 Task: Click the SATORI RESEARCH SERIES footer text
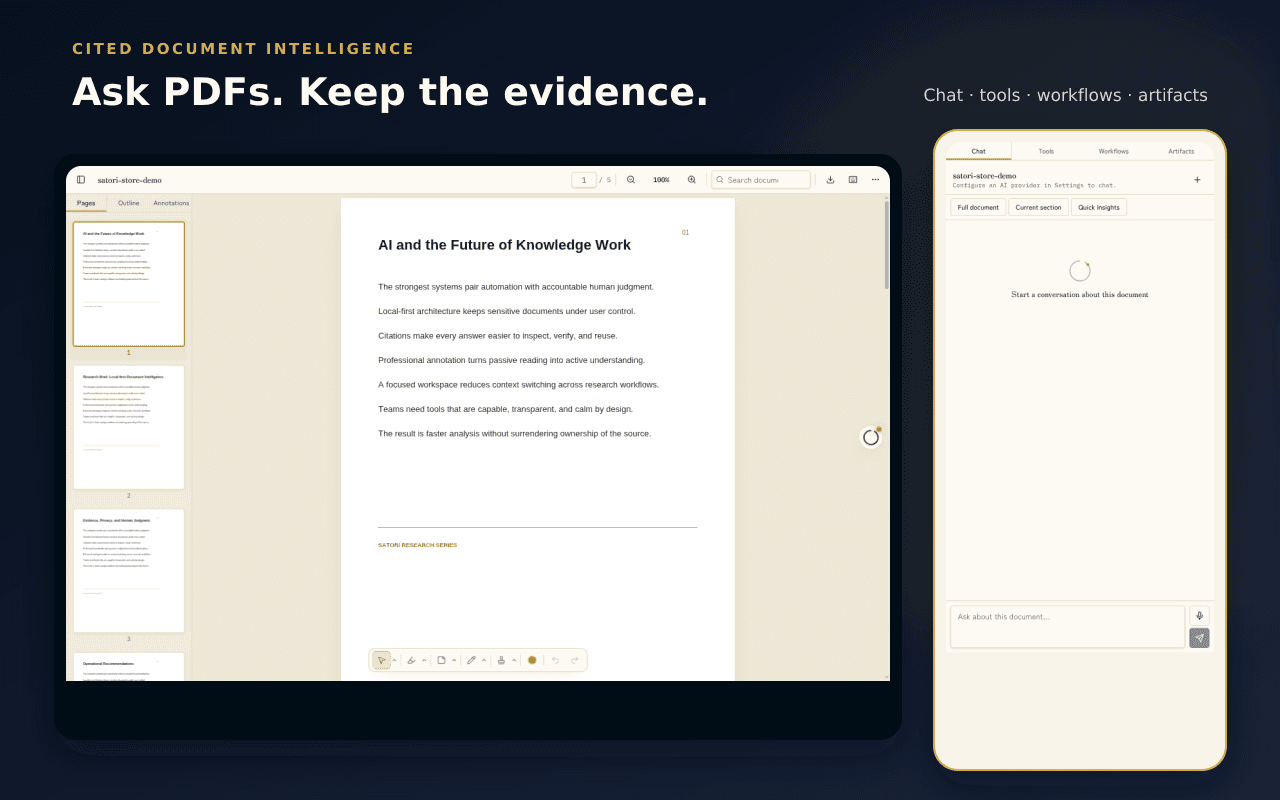point(417,545)
